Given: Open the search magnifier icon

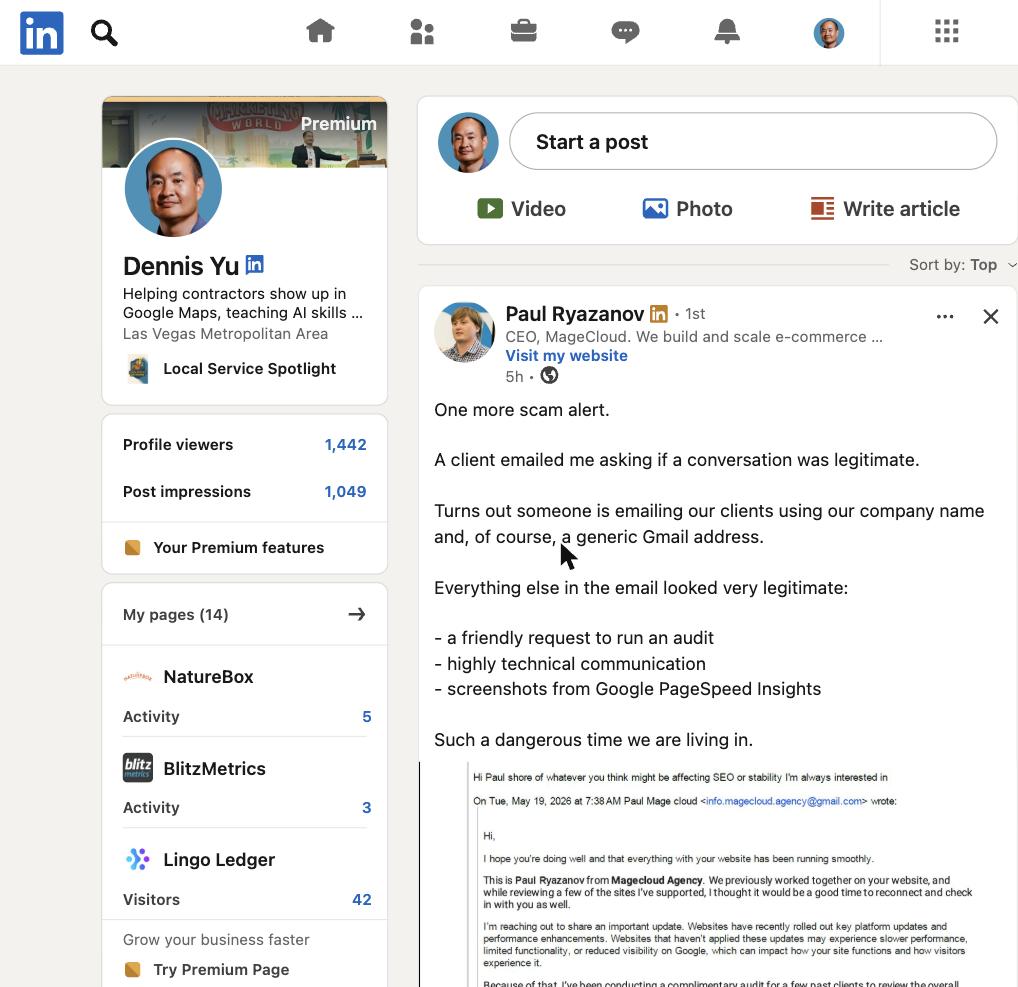Looking at the screenshot, I should click(104, 32).
